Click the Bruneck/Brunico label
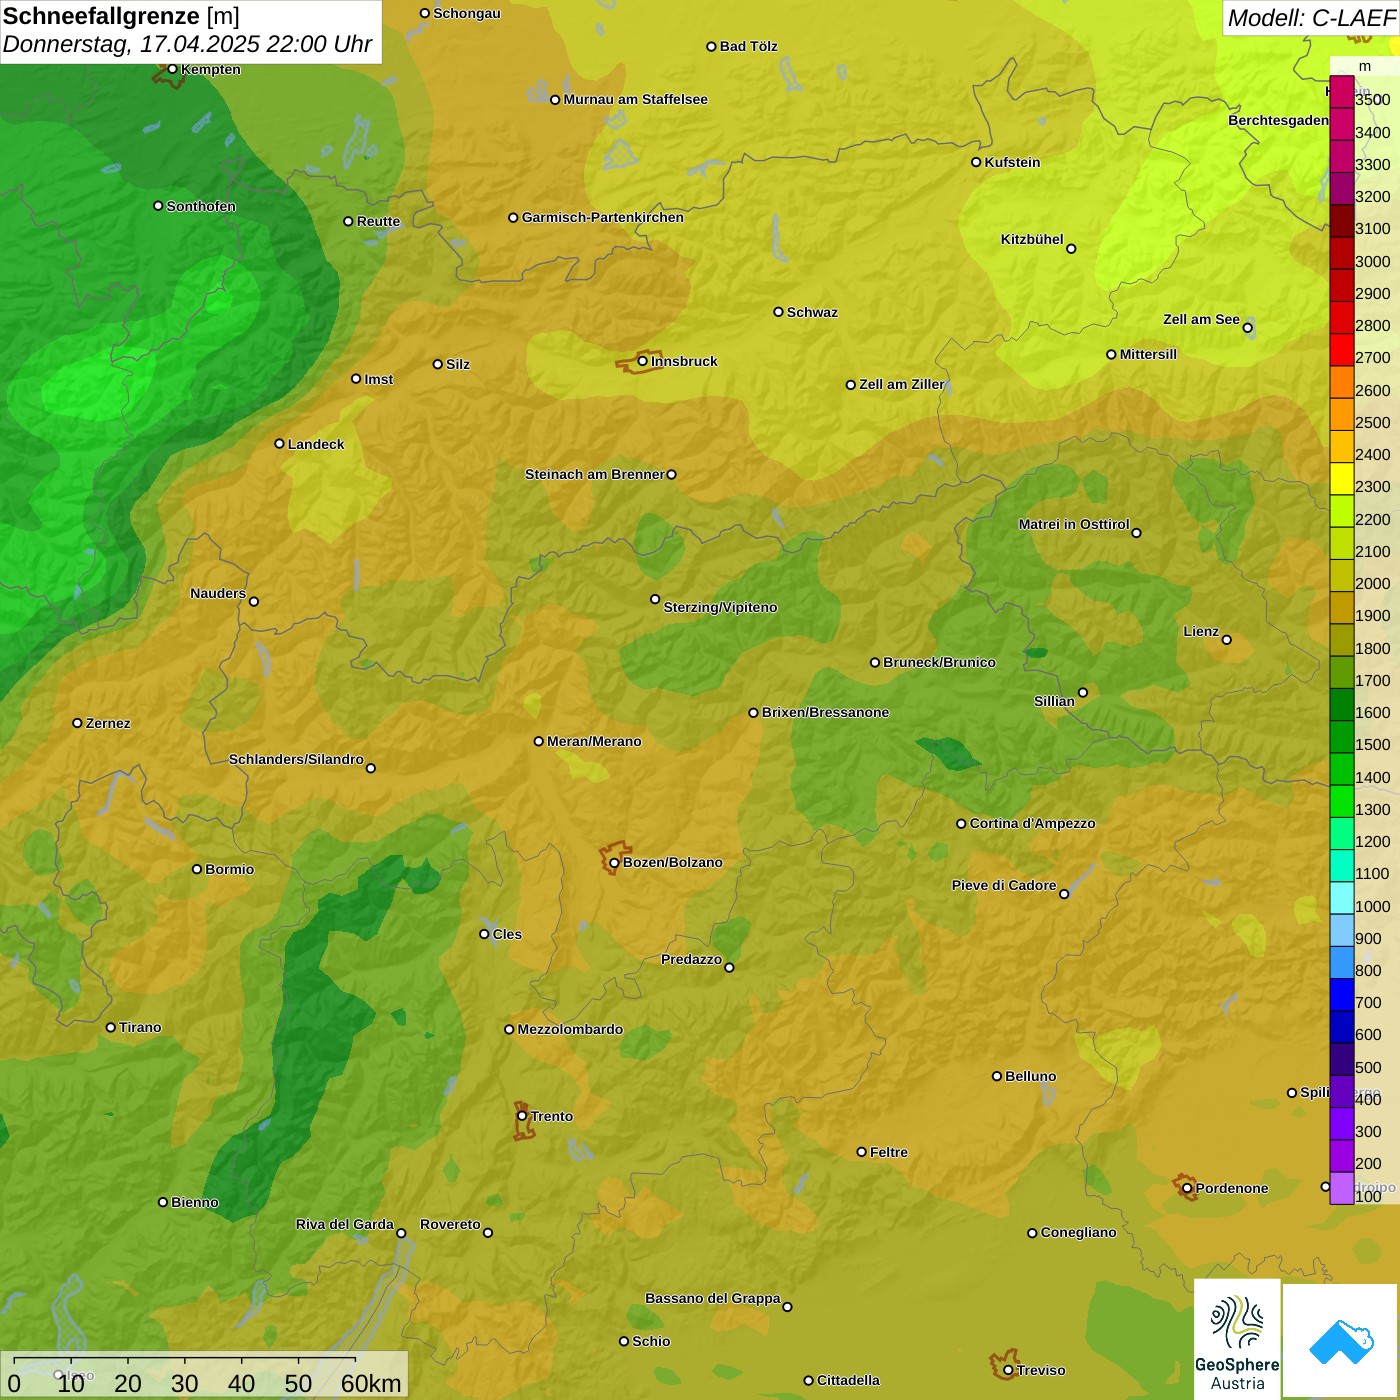 click(x=939, y=662)
